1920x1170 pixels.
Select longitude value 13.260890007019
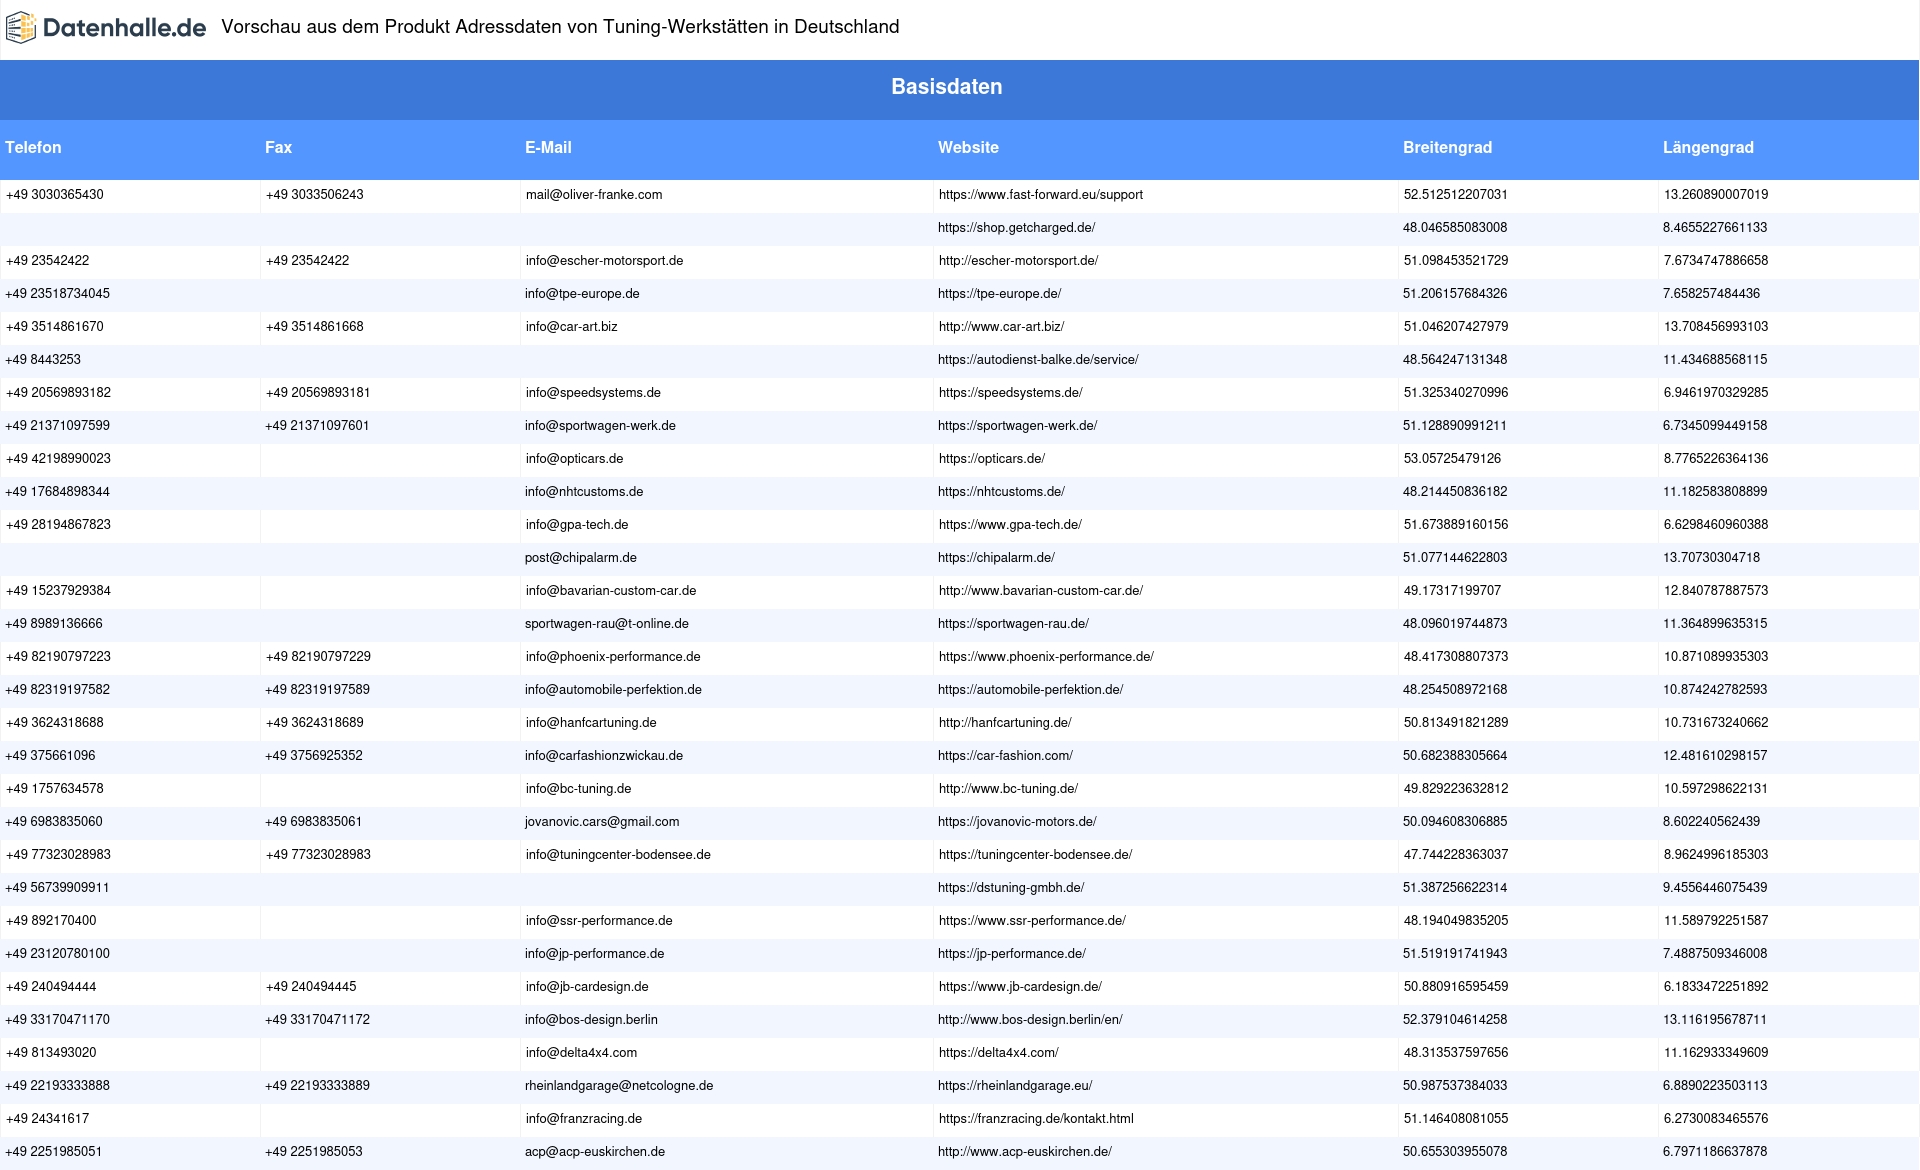click(x=1716, y=195)
